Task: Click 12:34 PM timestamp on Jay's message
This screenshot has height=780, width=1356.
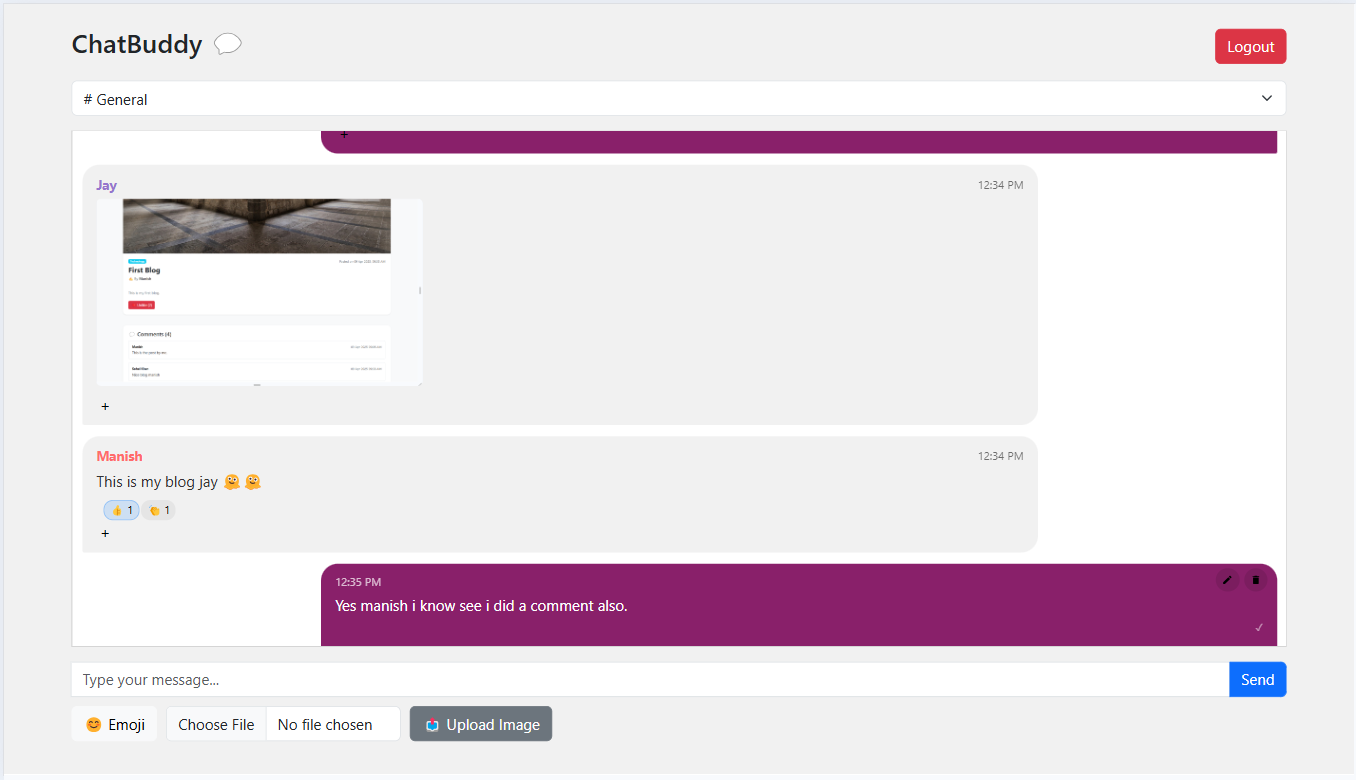Action: [x=1001, y=185]
